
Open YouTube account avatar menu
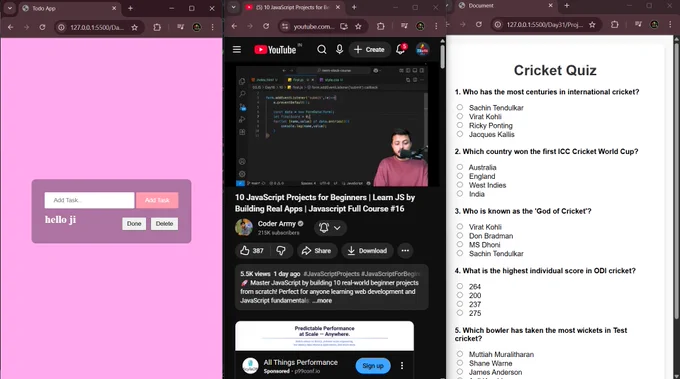(422, 49)
